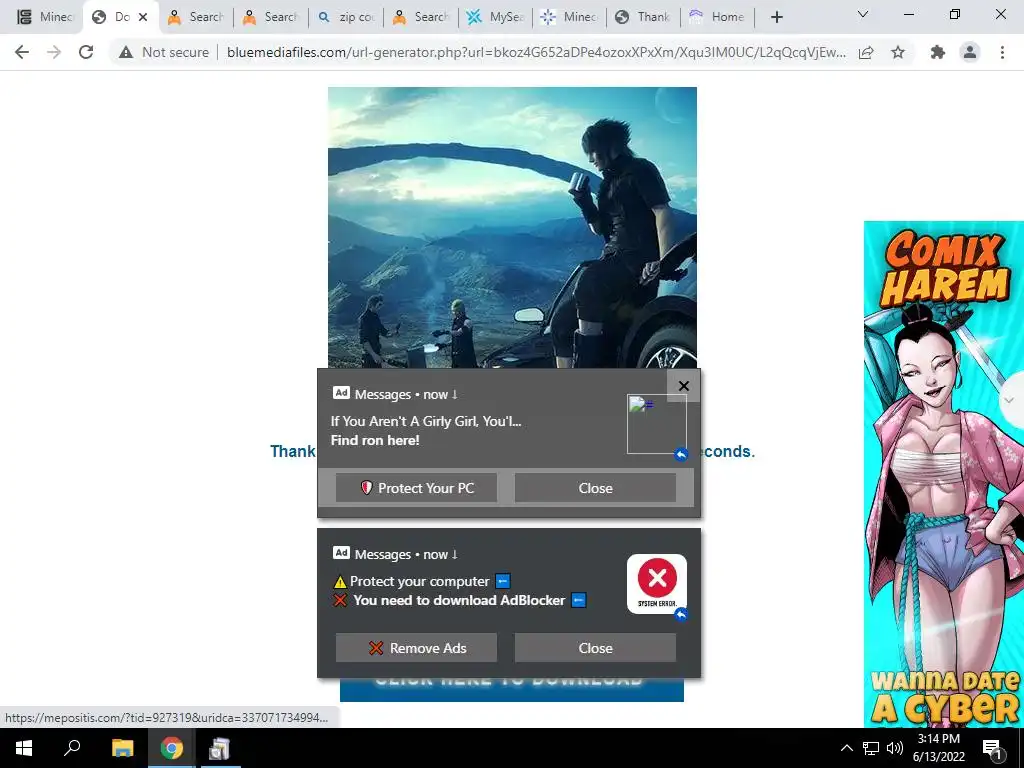Screen dimensions: 1024x768
Task: Expand the tab search chevron
Action: point(863,14)
